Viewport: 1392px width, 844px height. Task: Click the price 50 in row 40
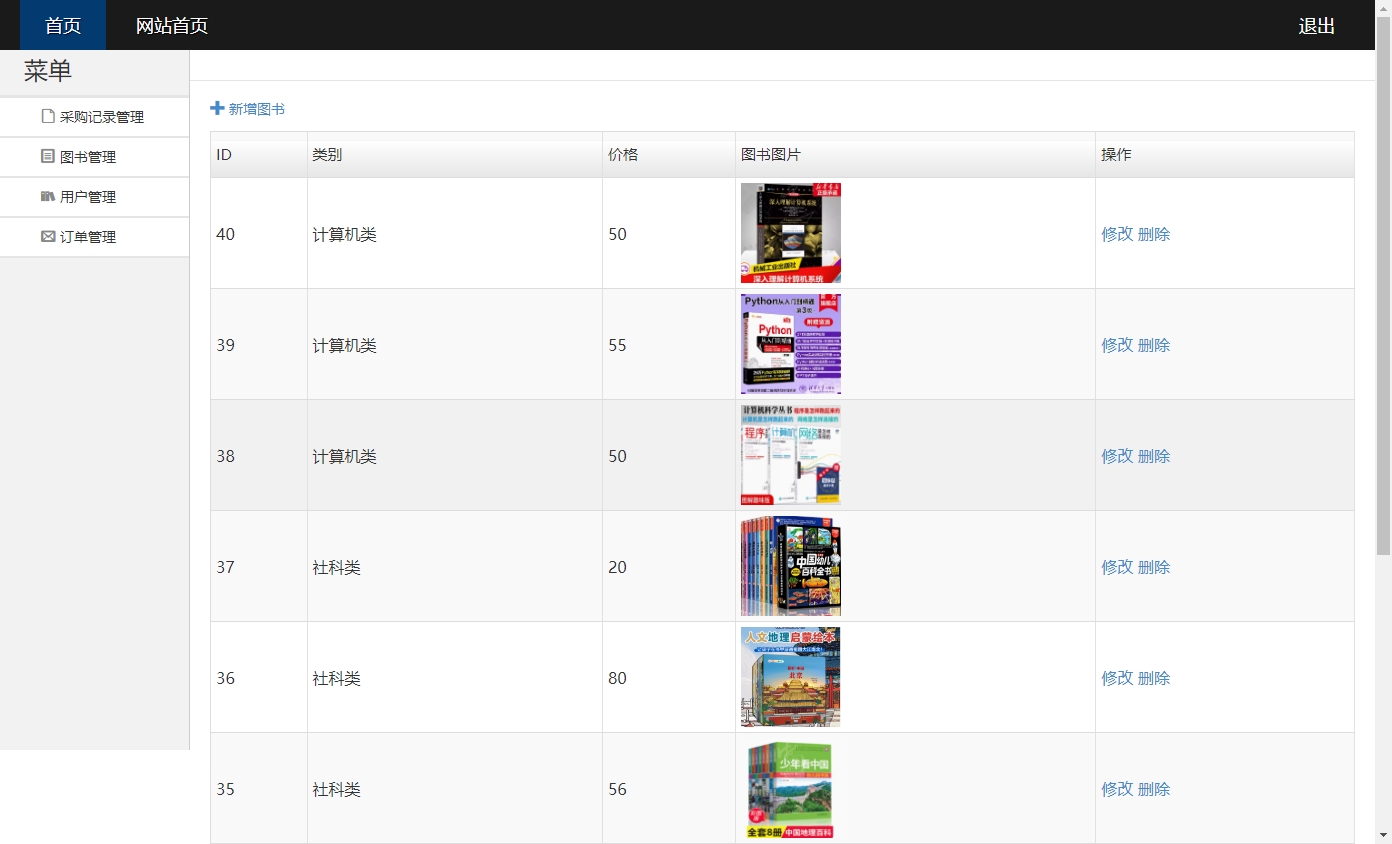618,234
